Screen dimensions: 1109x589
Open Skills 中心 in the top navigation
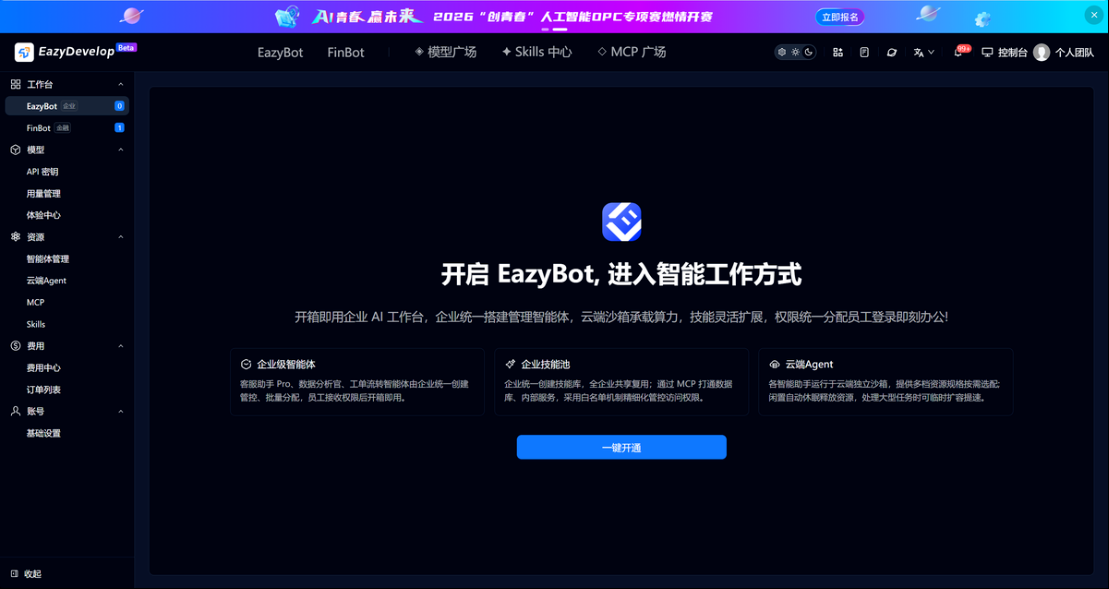click(537, 52)
